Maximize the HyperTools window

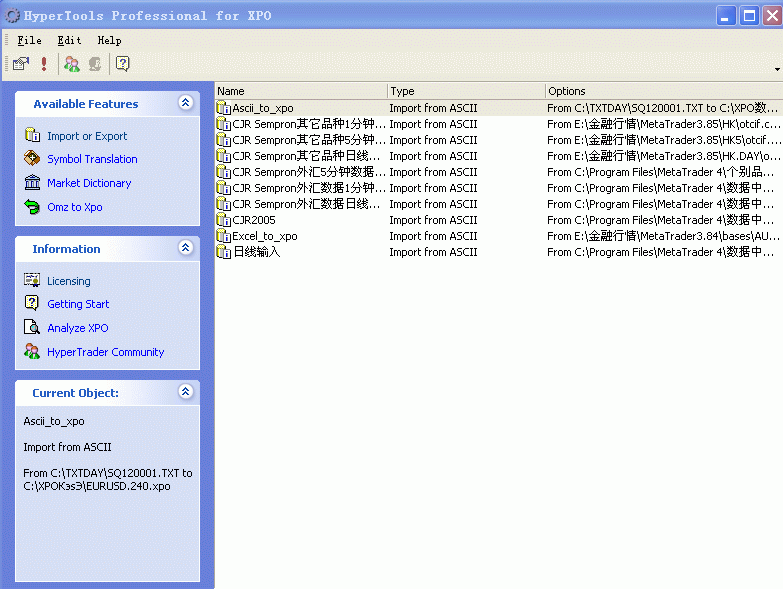[x=749, y=15]
